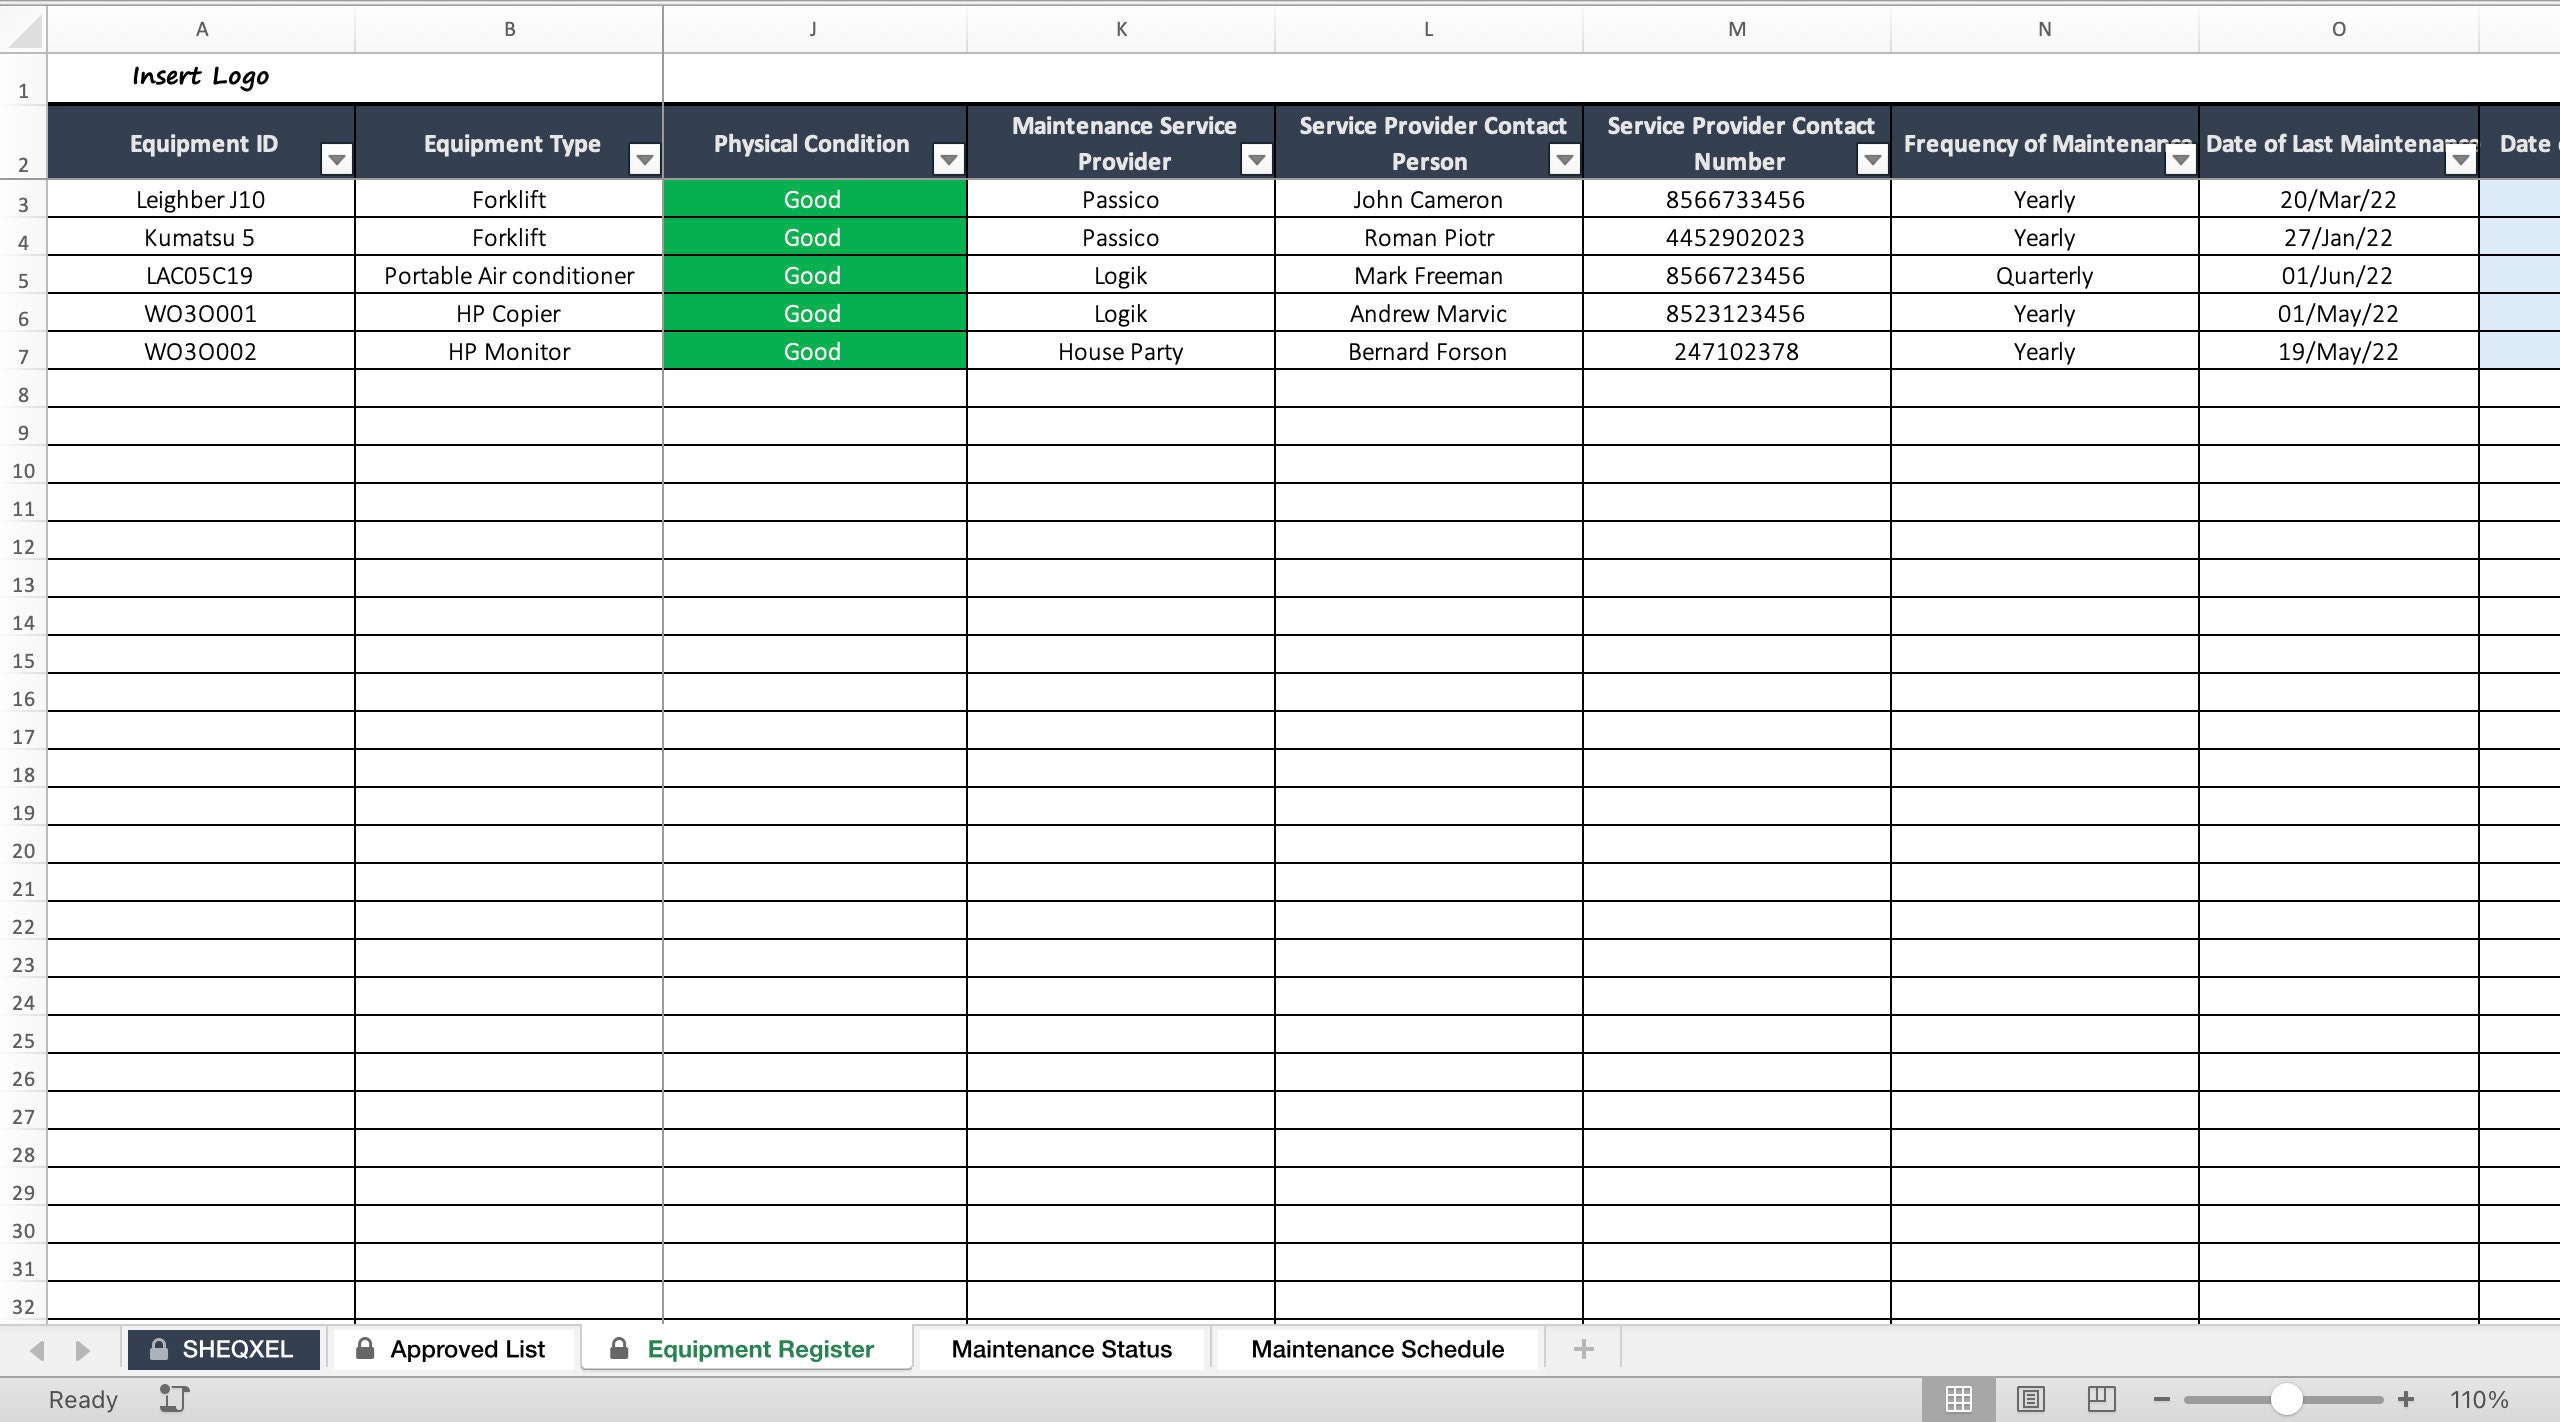The image size is (2560, 1422).
Task: Click the zoom in plus icon
Action: coord(2406,1399)
